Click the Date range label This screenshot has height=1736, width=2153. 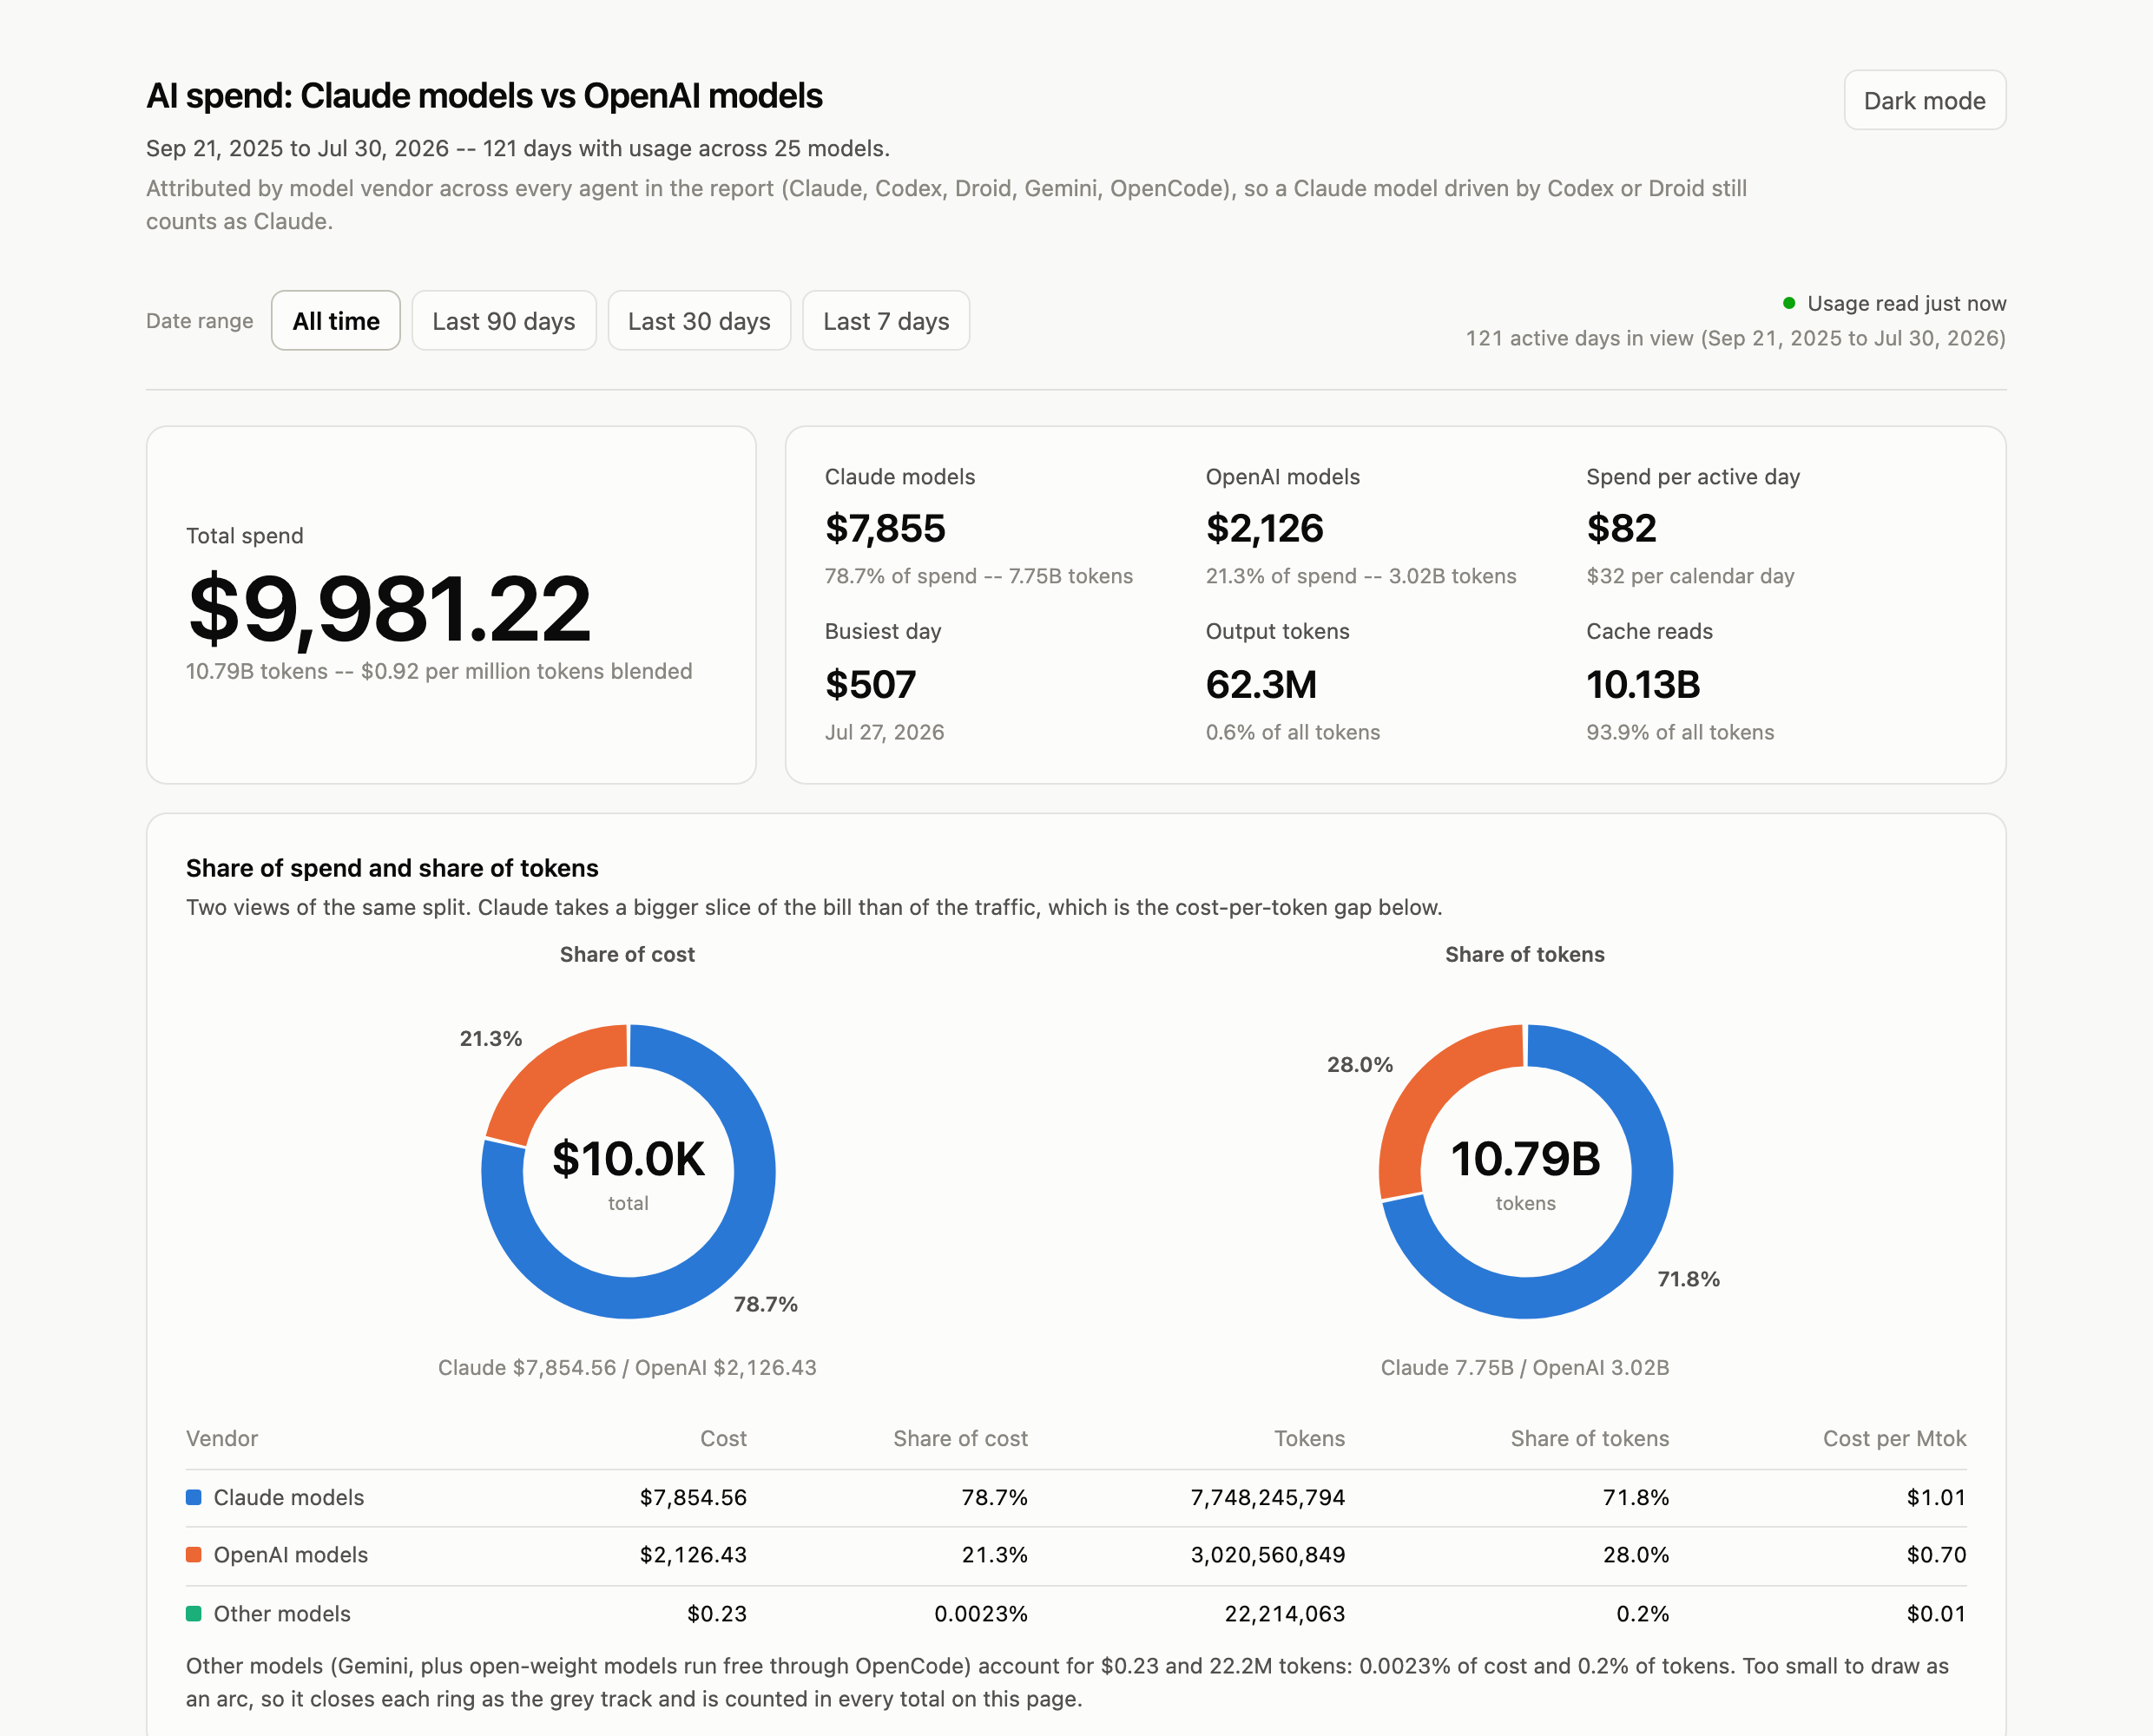click(x=200, y=321)
